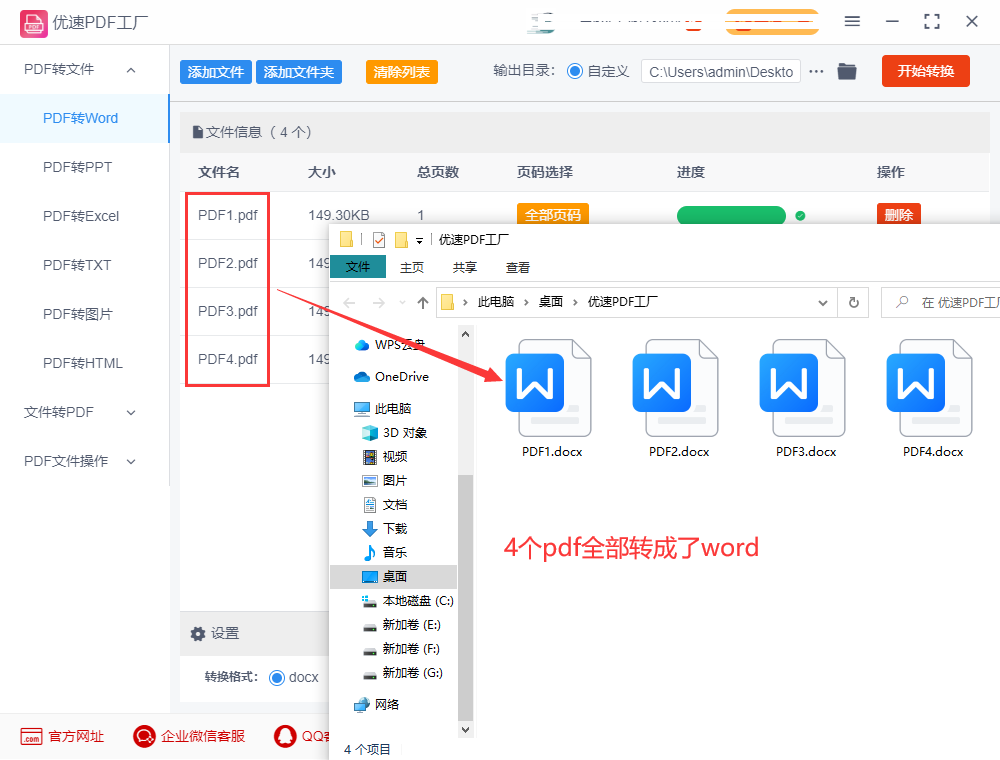Viewport: 1000px width, 760px height.
Task: Switch to PDF转TXT mode
Action: point(77,265)
